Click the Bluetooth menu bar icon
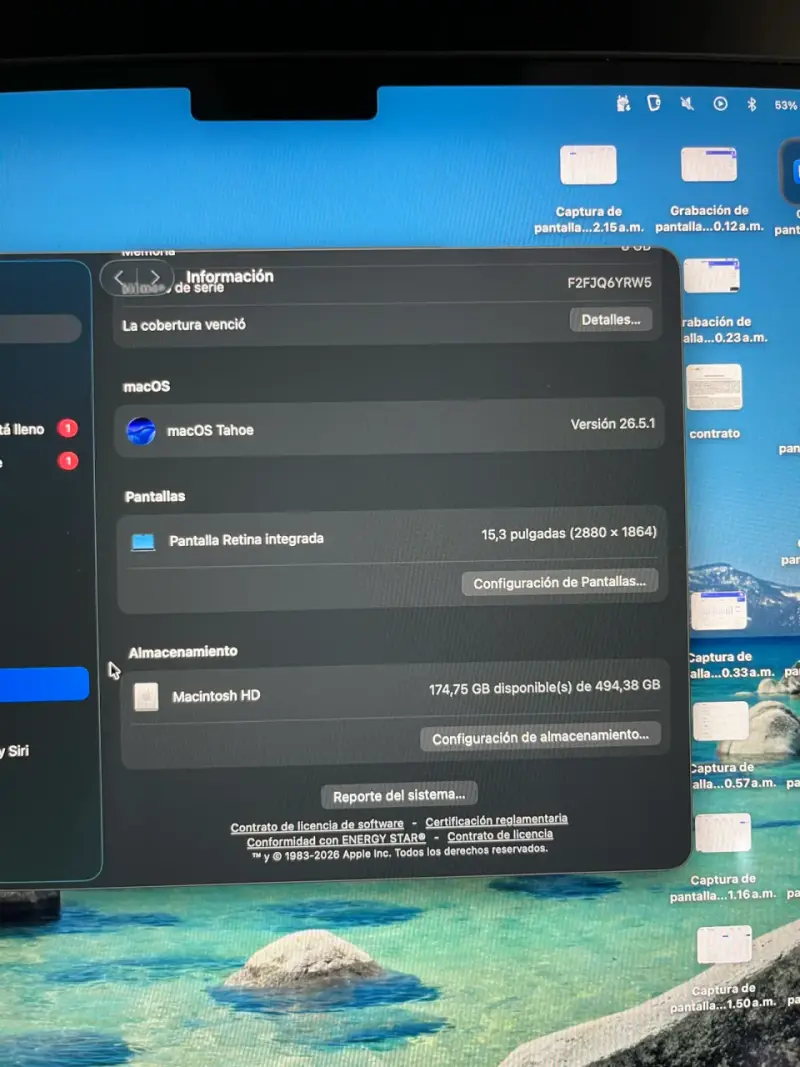 (x=752, y=104)
